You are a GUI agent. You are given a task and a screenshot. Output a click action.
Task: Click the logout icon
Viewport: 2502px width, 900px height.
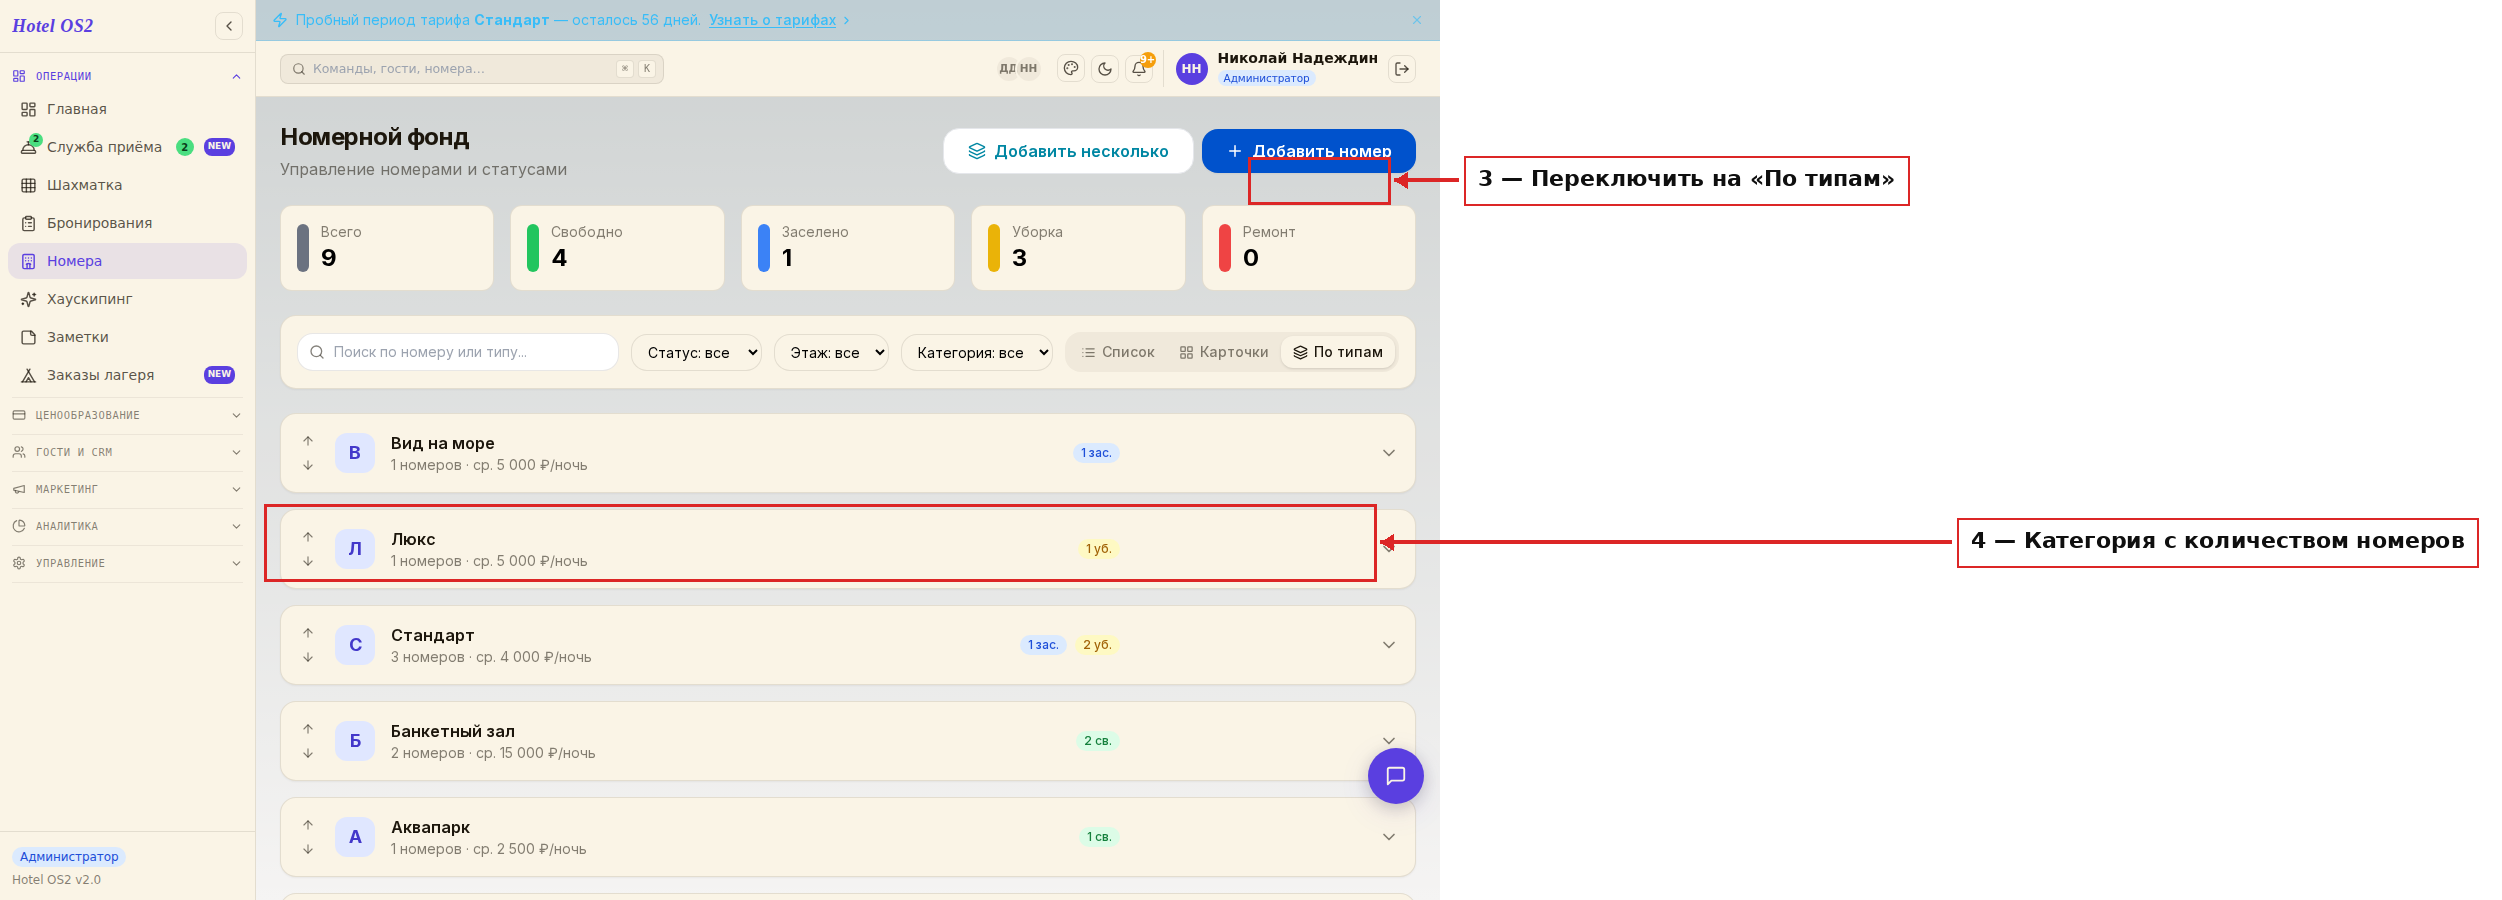(1402, 69)
